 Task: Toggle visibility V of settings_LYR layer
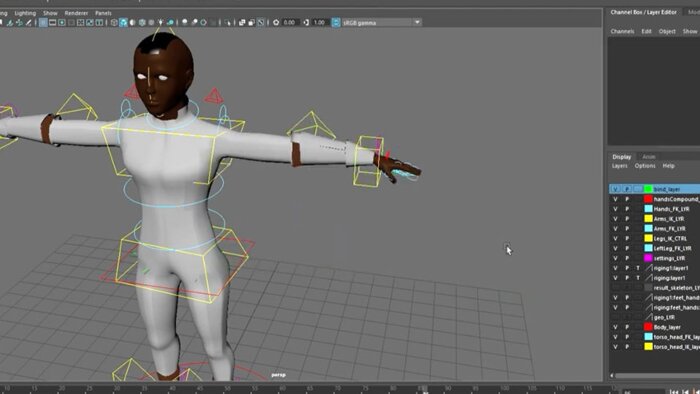click(x=615, y=258)
